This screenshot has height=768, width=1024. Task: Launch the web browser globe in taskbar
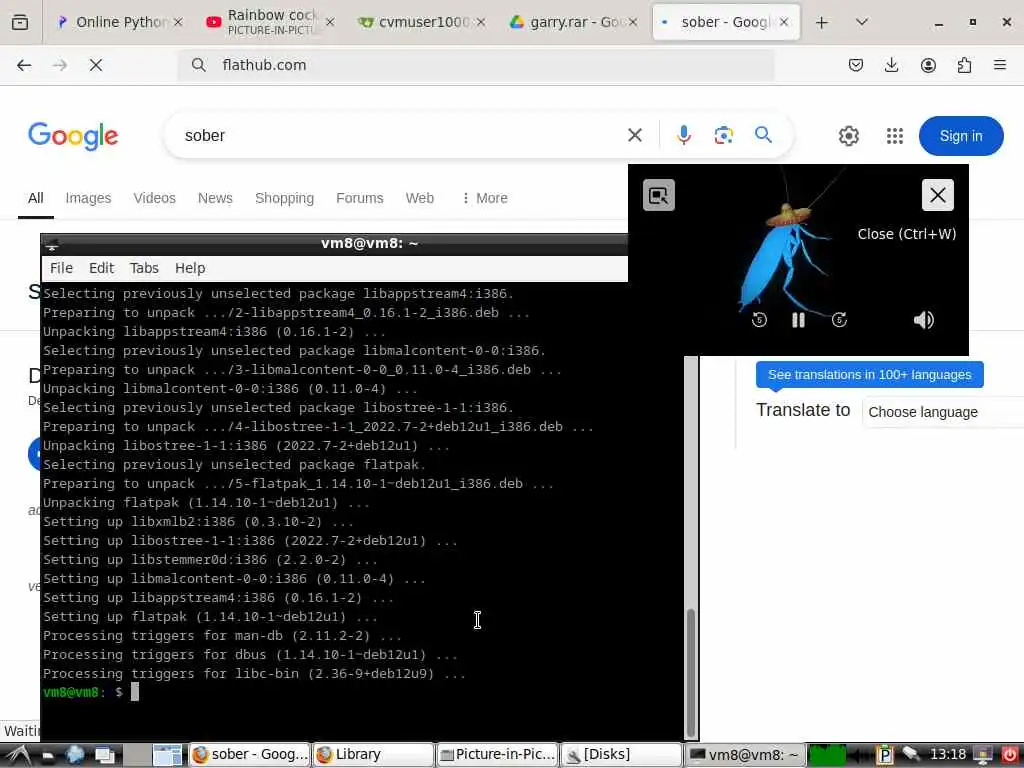click(x=75, y=755)
